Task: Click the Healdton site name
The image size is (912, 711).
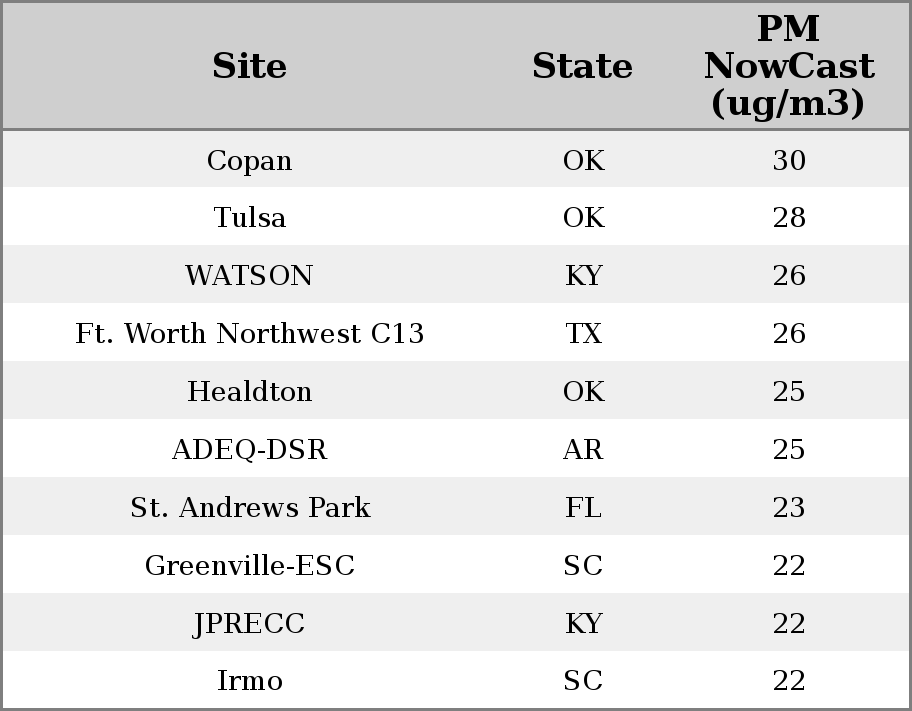Action: click(250, 391)
